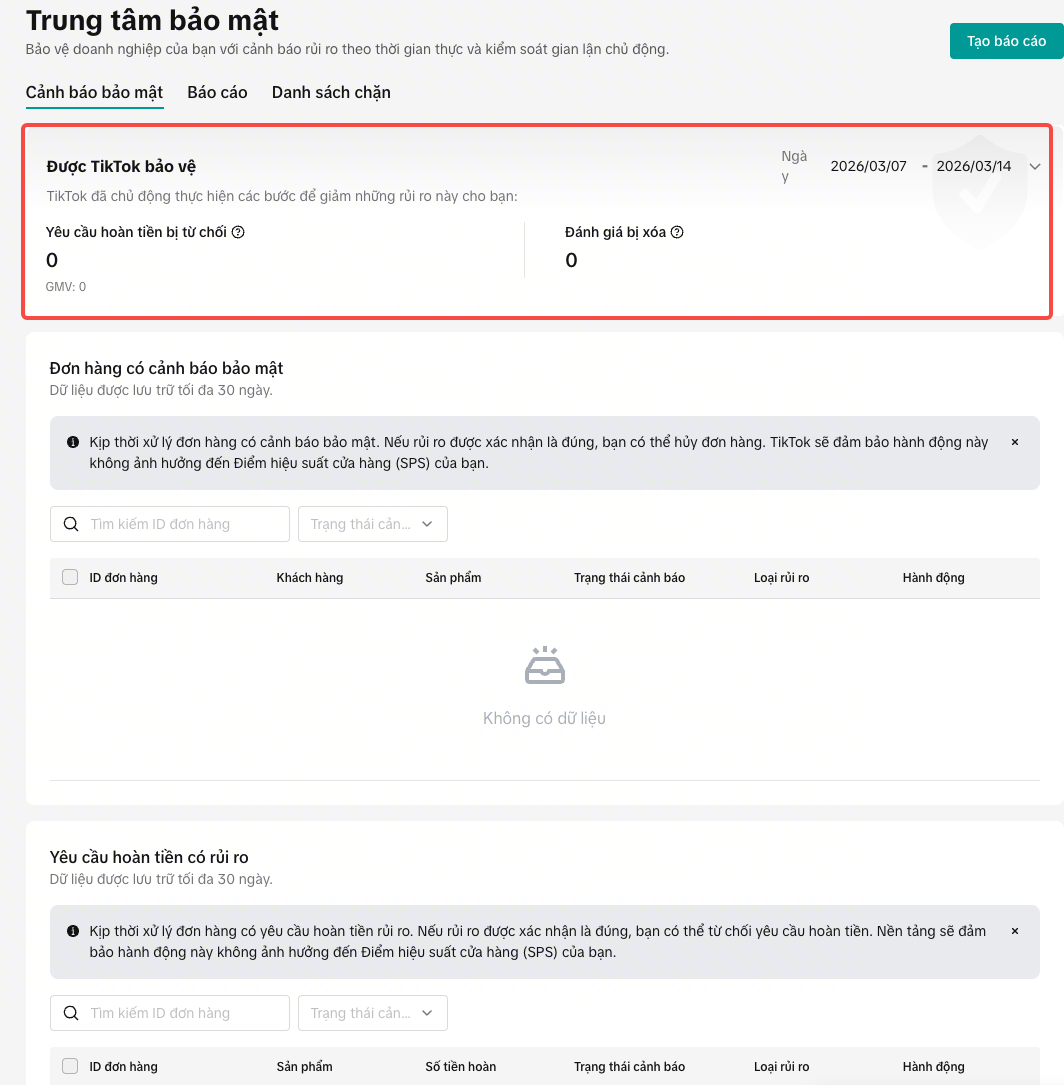Dismiss the risky refund requests info banner
This screenshot has width=1064, height=1085.
tap(1015, 931)
